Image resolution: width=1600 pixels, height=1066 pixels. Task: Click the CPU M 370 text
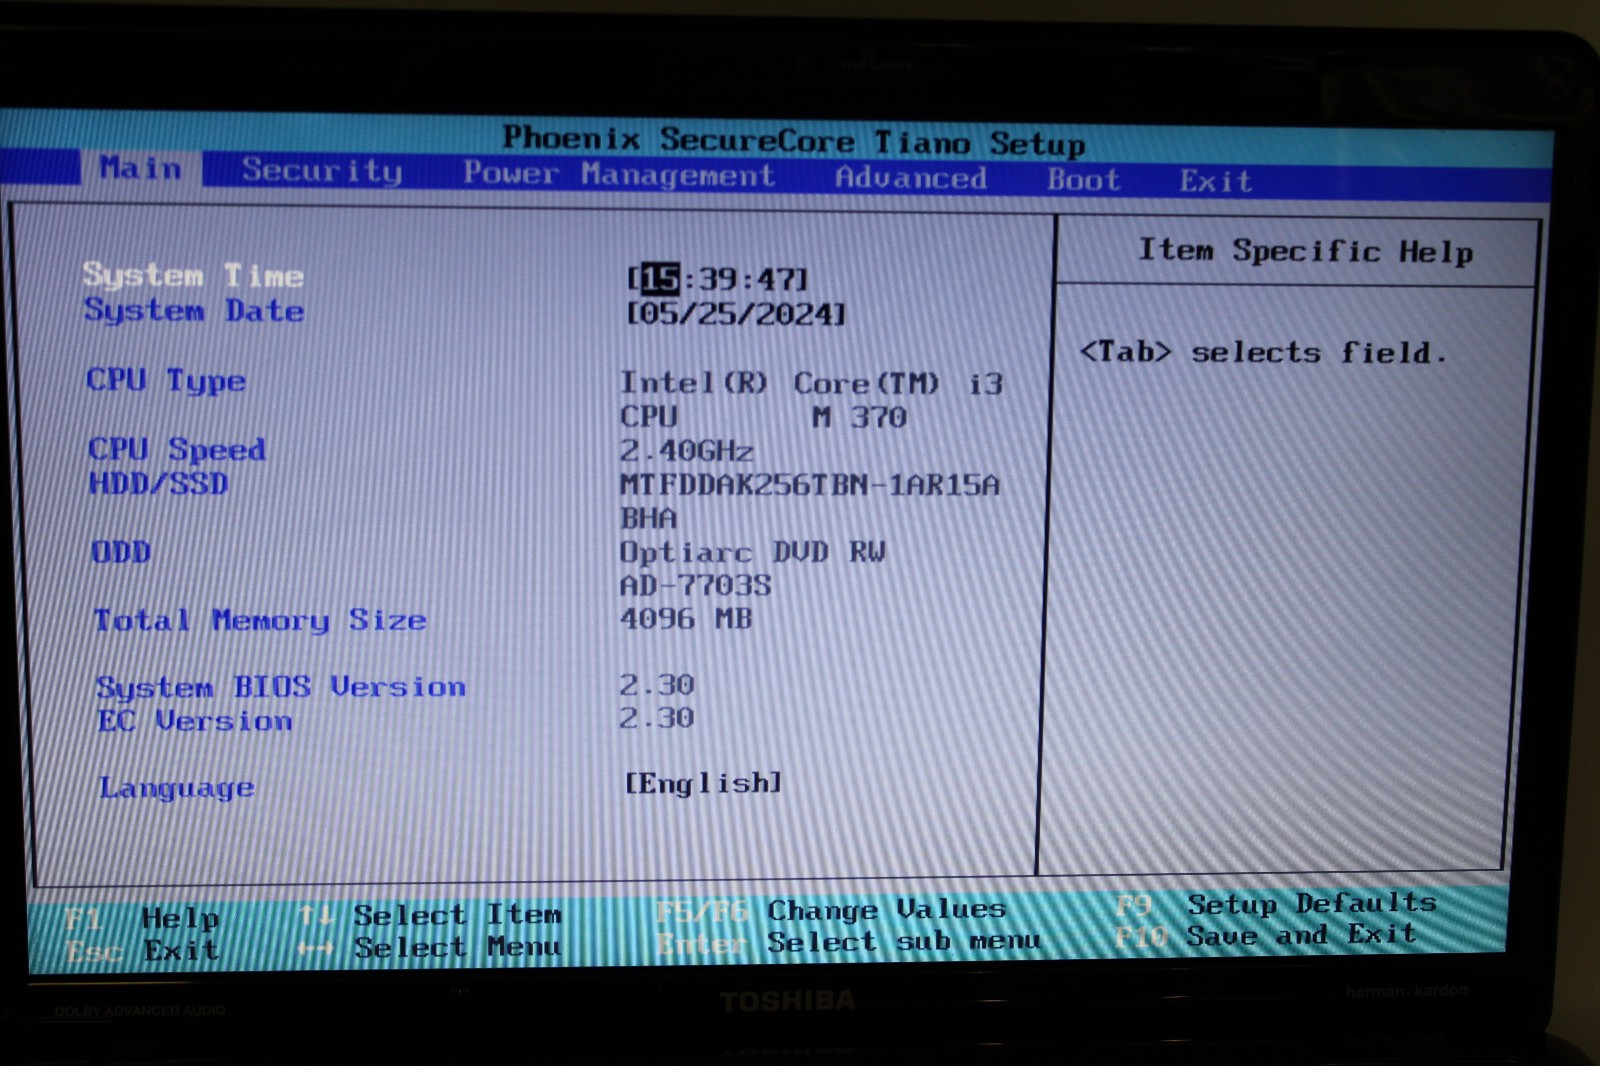click(763, 417)
